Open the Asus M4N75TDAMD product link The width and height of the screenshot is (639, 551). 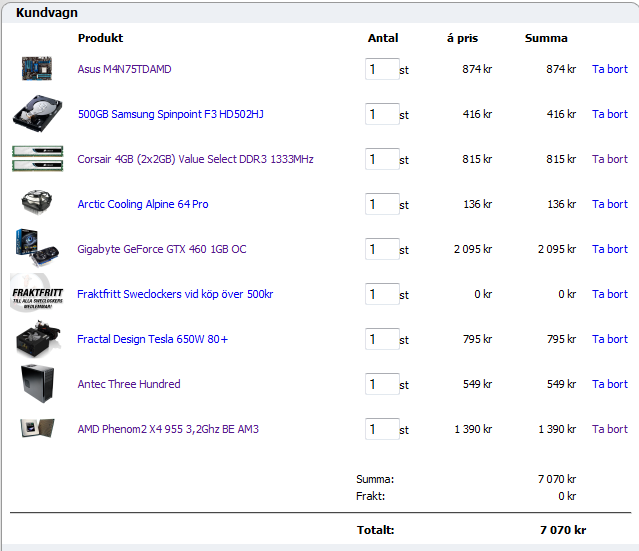(124, 70)
